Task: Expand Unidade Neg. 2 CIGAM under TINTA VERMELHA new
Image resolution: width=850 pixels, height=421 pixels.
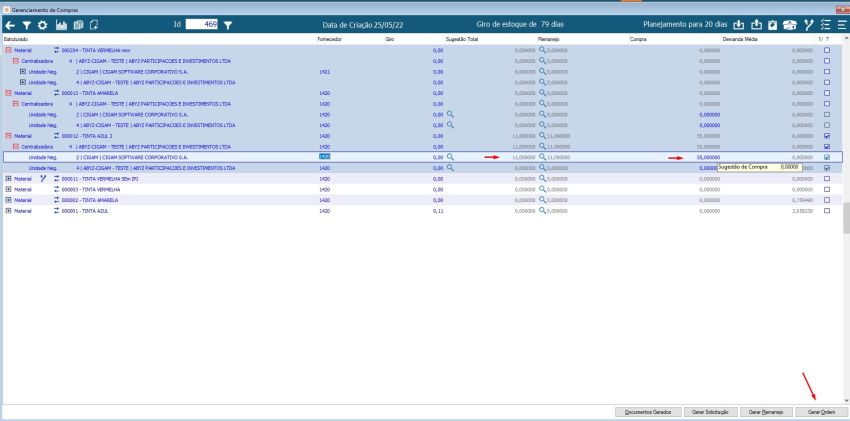Action: click(23, 72)
